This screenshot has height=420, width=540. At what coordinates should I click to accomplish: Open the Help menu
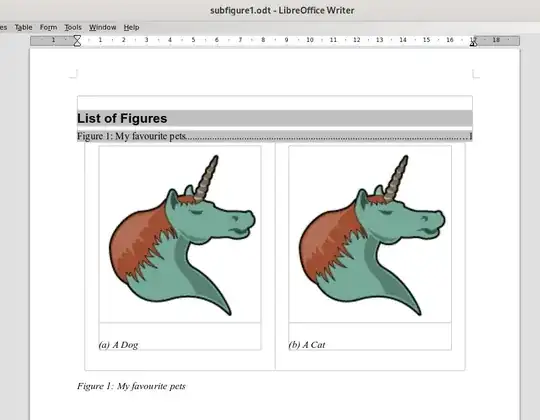(131, 27)
